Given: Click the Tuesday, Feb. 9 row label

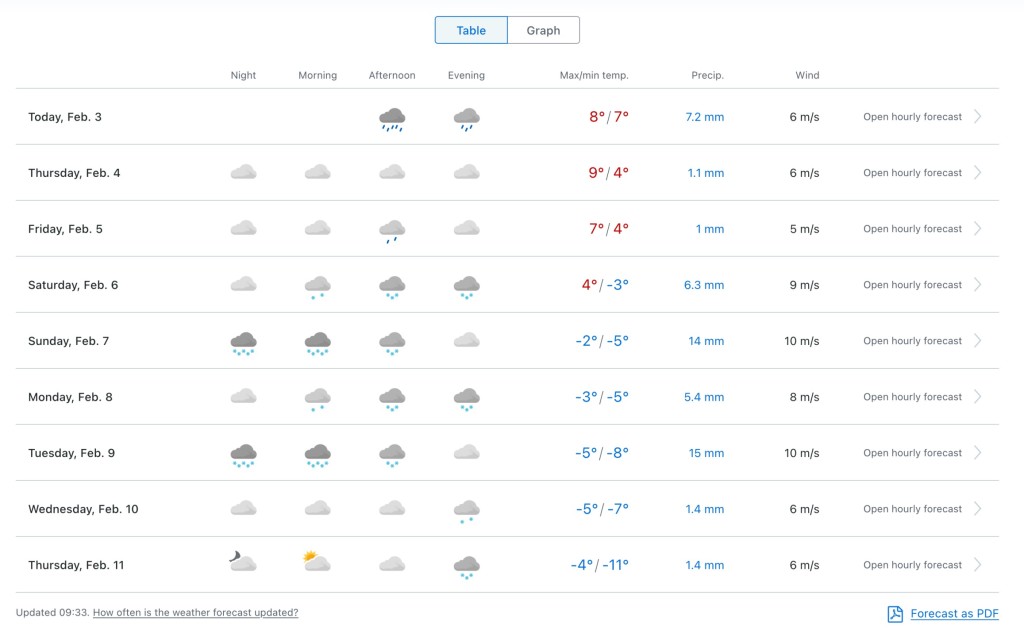Looking at the screenshot, I should tap(71, 453).
